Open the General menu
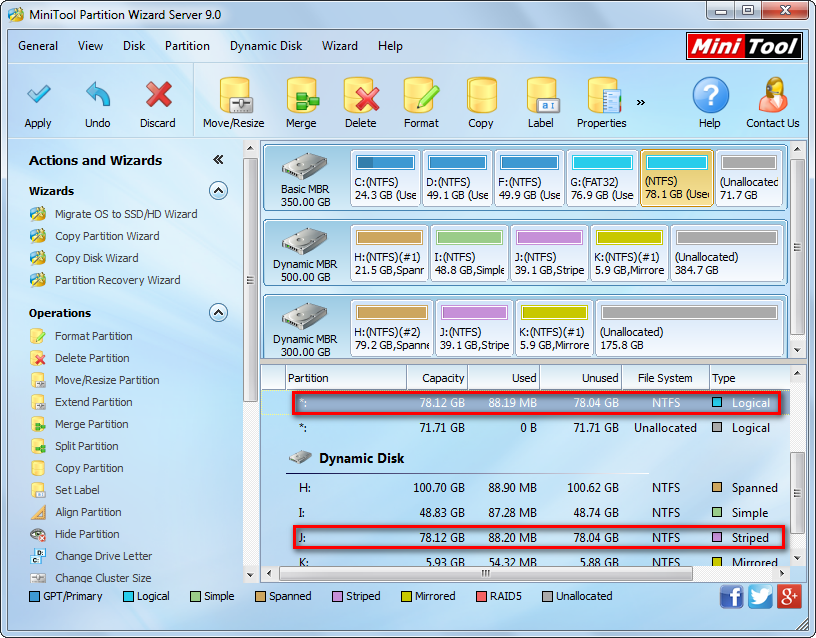This screenshot has height=638, width=816. coord(38,46)
